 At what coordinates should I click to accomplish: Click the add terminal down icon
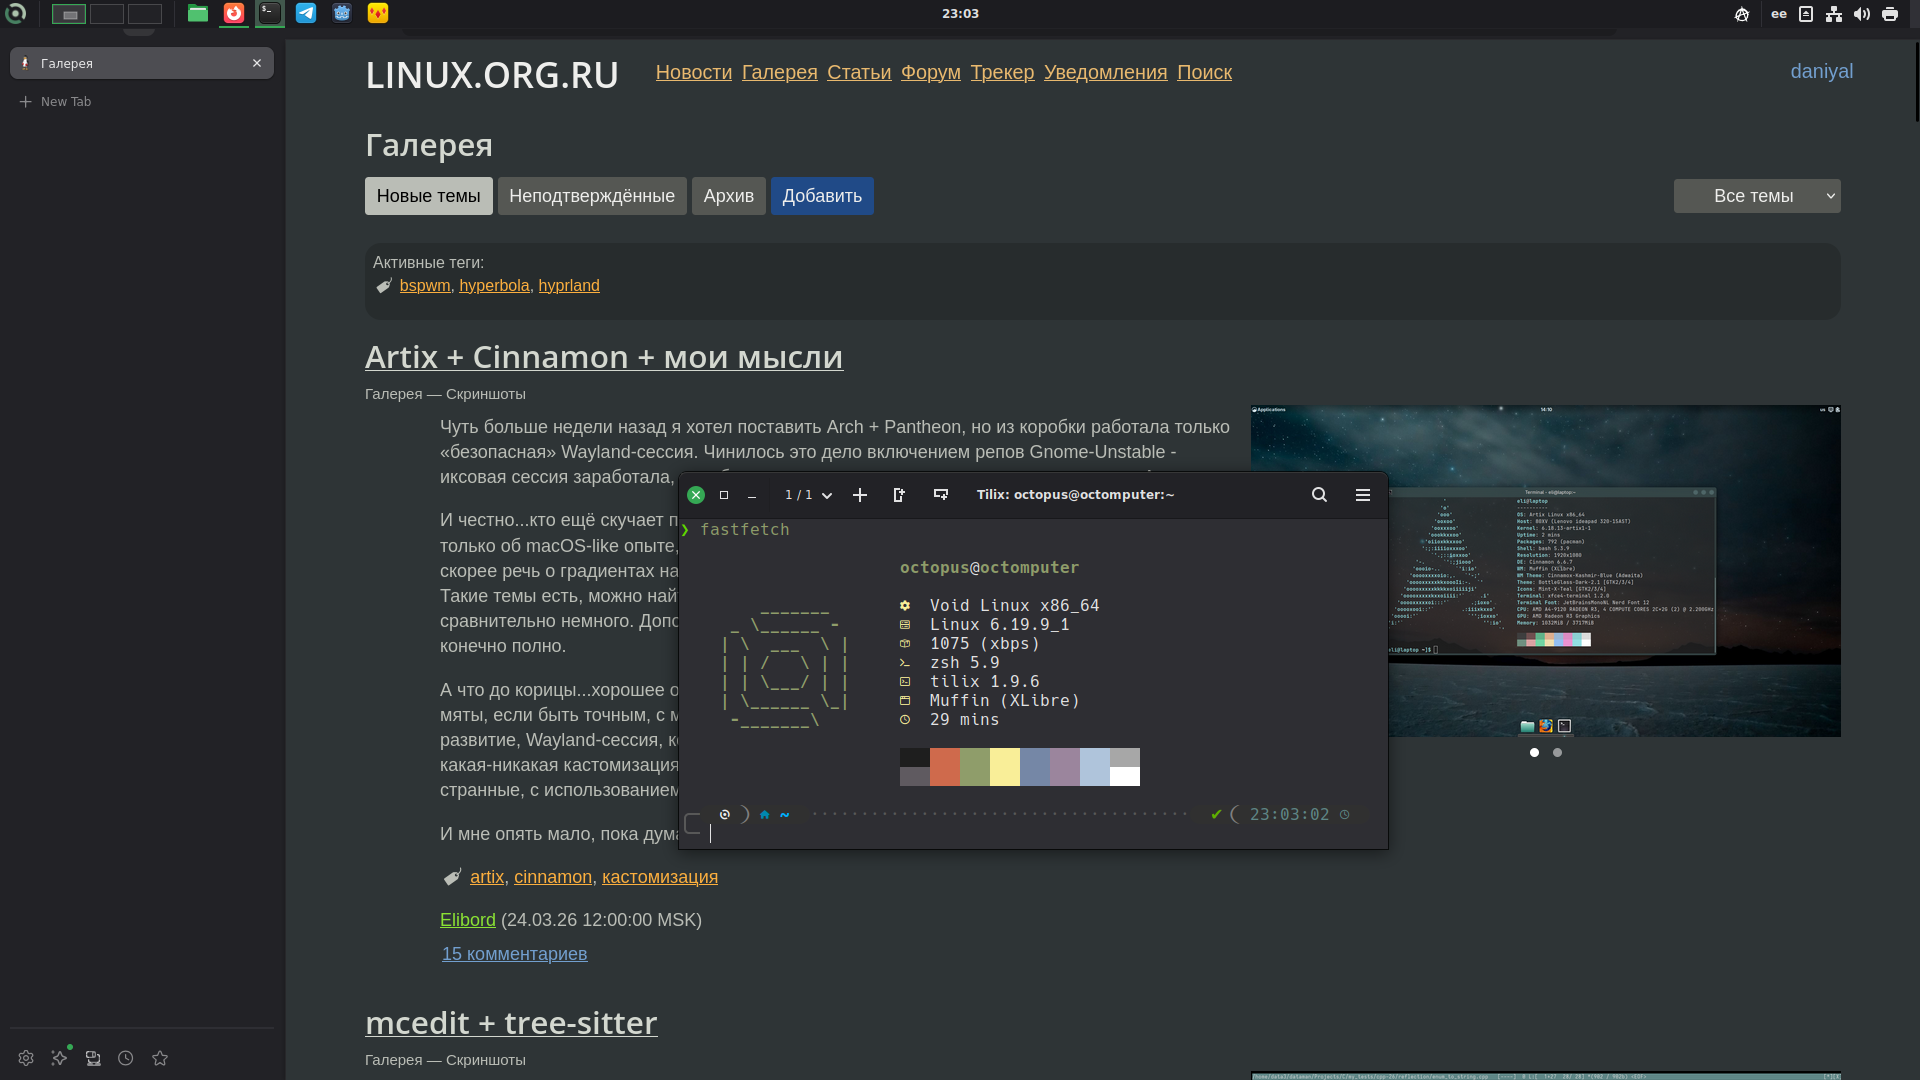tap(940, 495)
